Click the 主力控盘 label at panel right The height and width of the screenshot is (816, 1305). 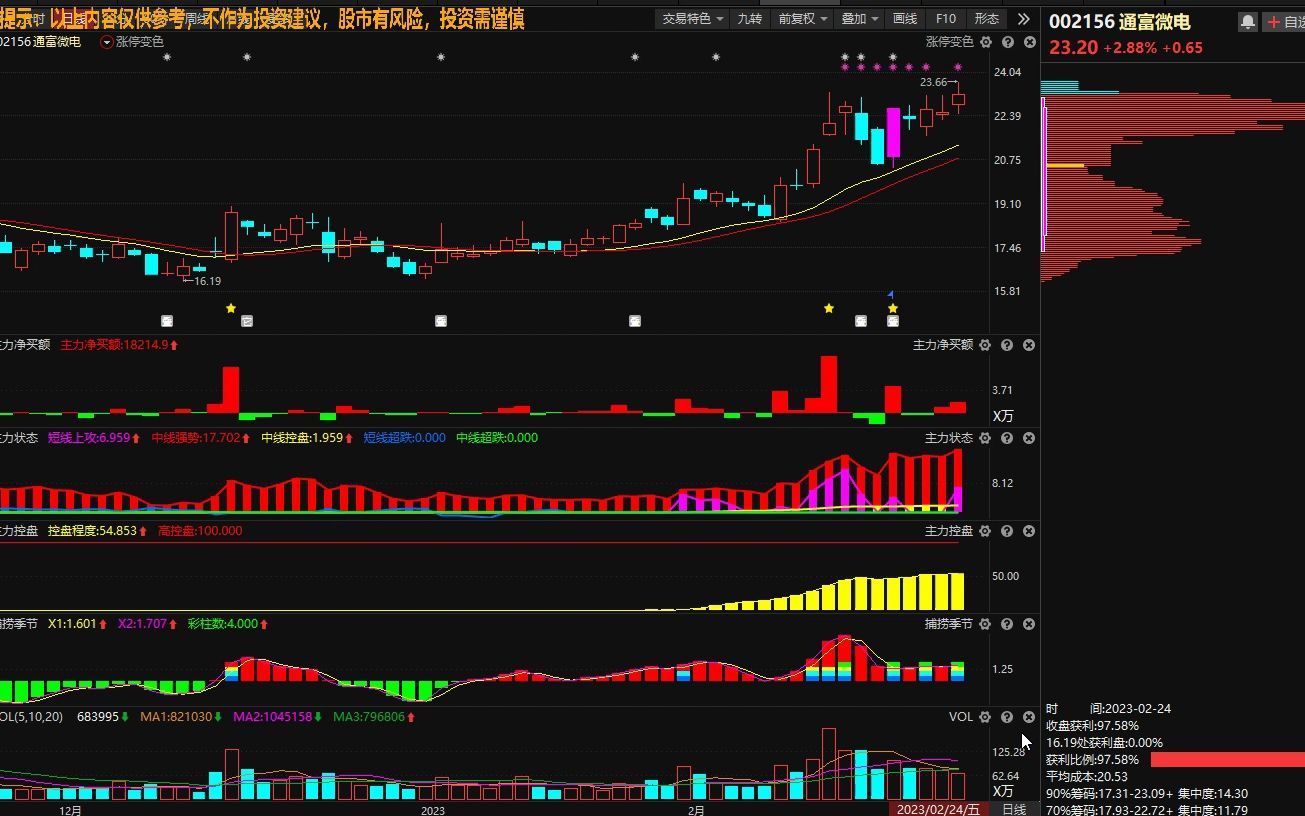tap(949, 531)
